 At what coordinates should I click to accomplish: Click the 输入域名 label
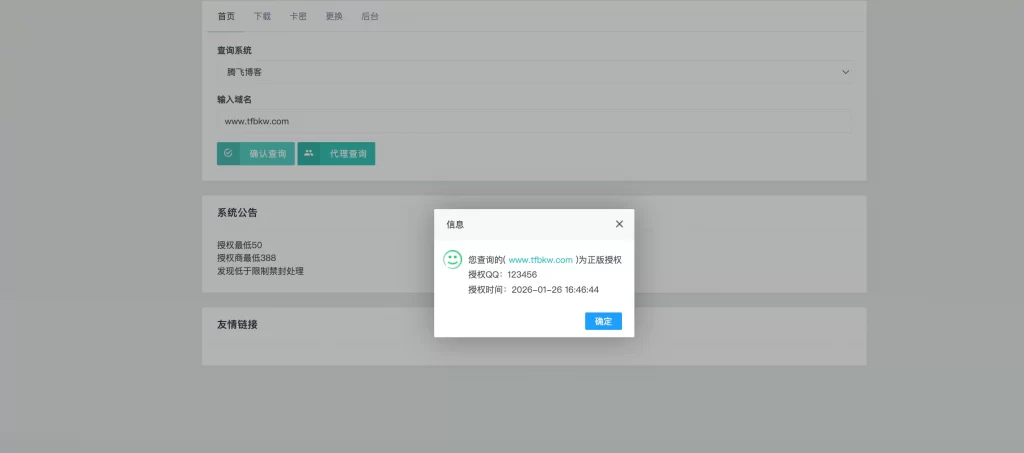[234, 99]
